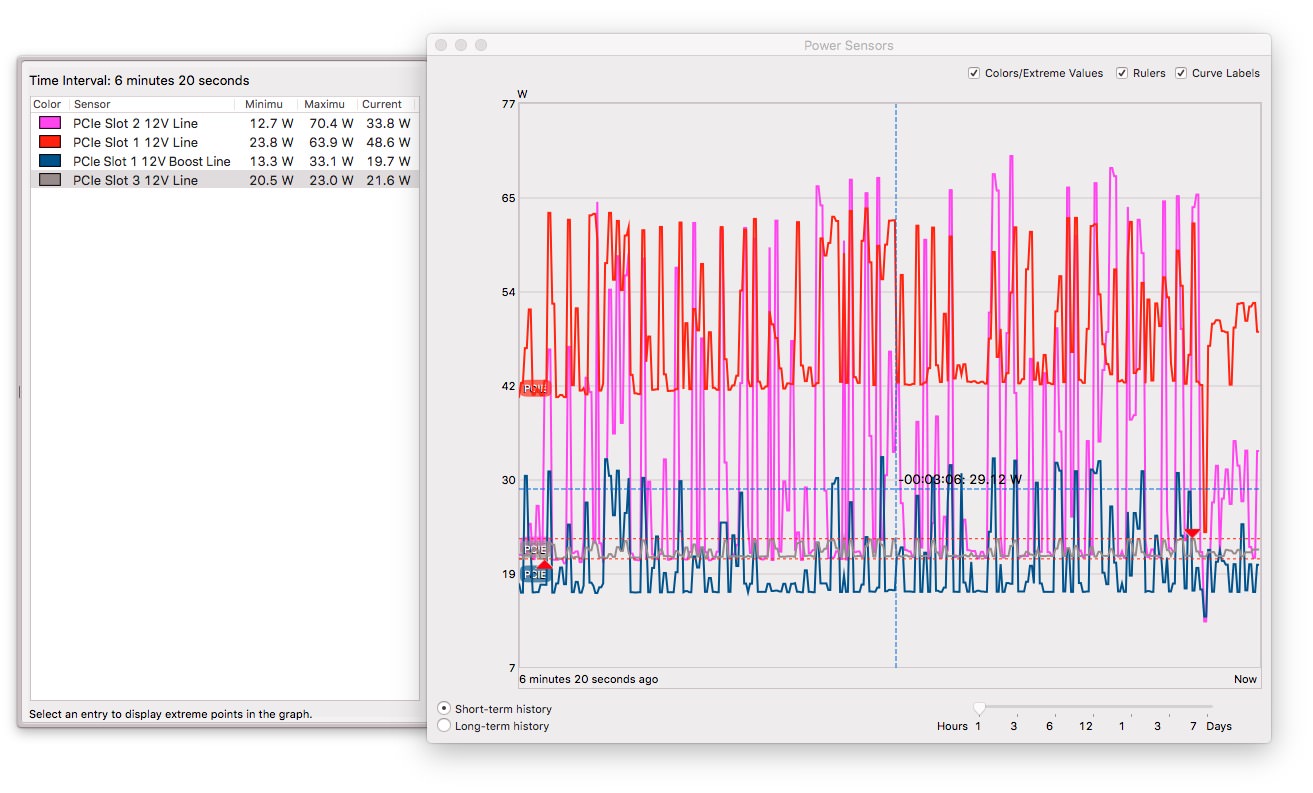This screenshot has width=1313, height=793.
Task: Click the red maximum marker triangle near 23 W
Action: pyautogui.click(x=1191, y=534)
